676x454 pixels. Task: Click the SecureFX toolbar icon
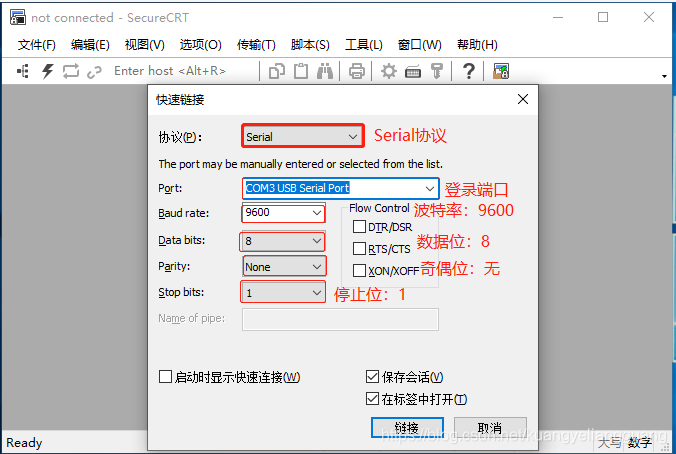click(x=501, y=71)
